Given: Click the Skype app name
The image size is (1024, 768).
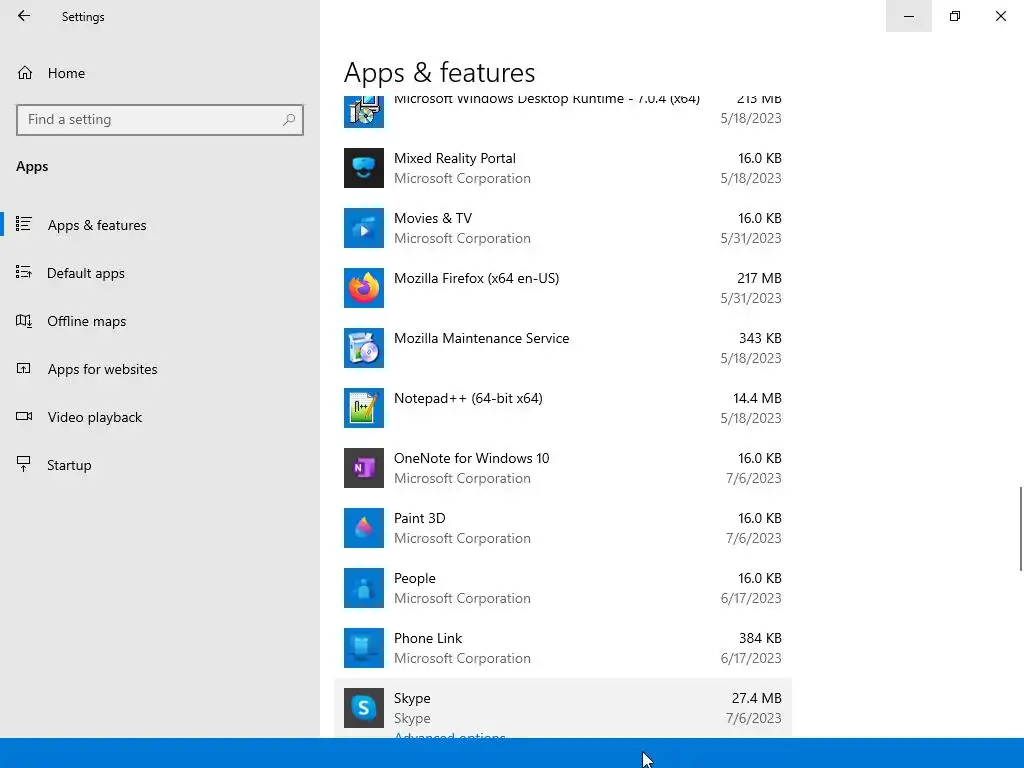Looking at the screenshot, I should tap(412, 698).
